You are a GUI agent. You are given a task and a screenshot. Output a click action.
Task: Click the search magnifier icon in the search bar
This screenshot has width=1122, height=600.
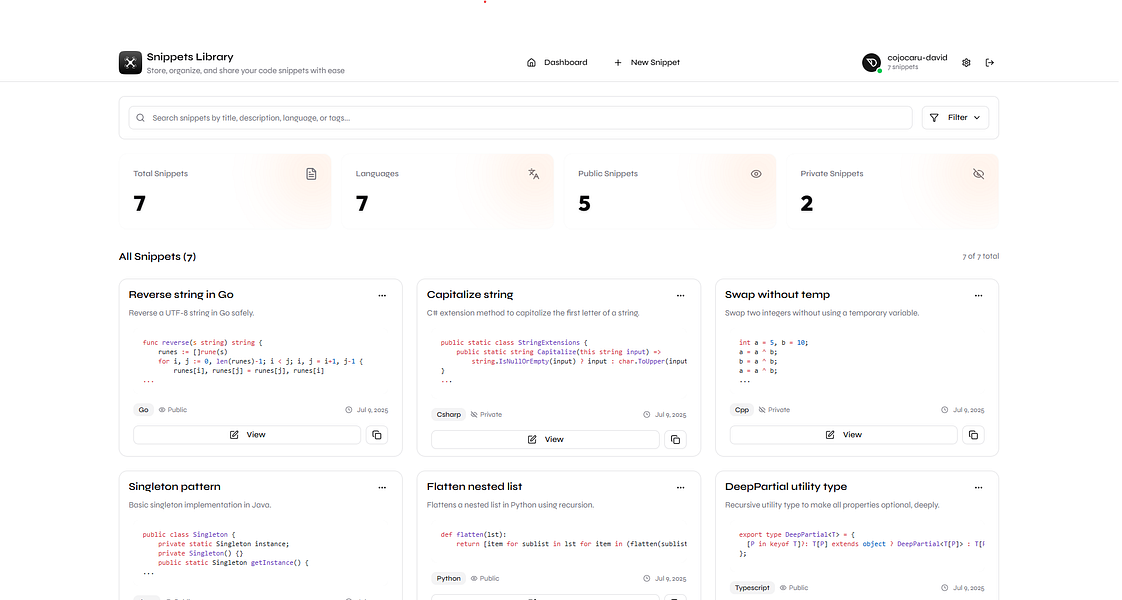(x=140, y=117)
